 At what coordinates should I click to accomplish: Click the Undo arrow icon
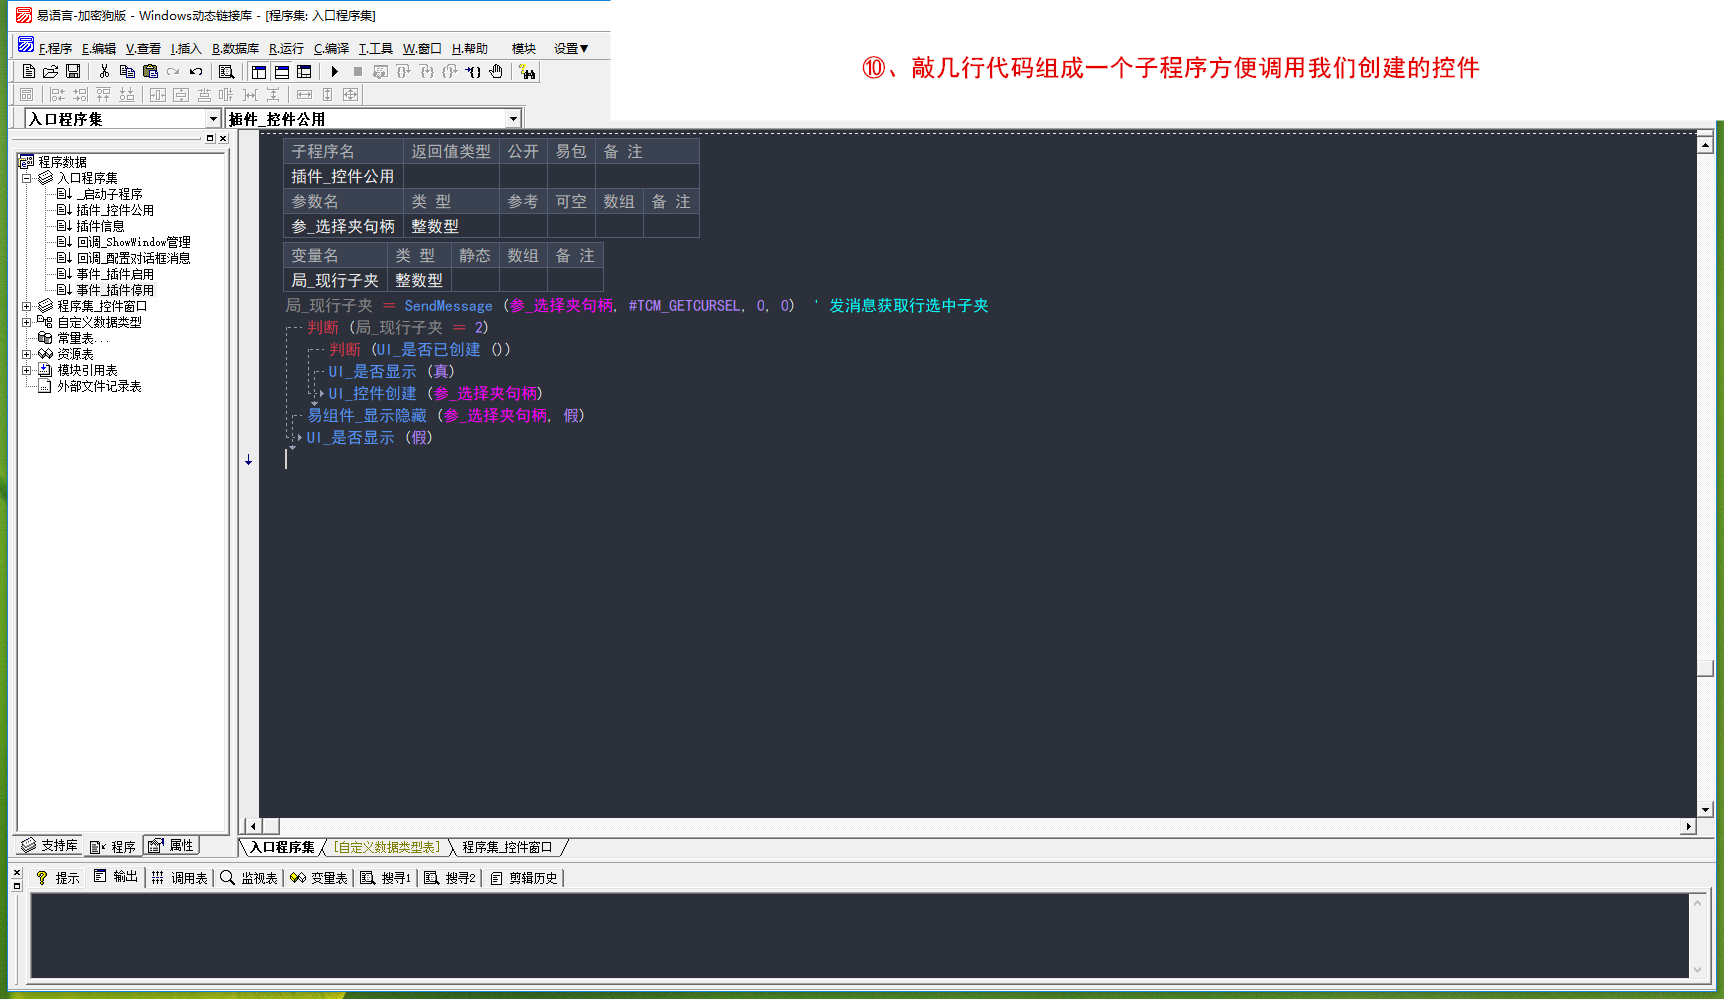click(196, 72)
